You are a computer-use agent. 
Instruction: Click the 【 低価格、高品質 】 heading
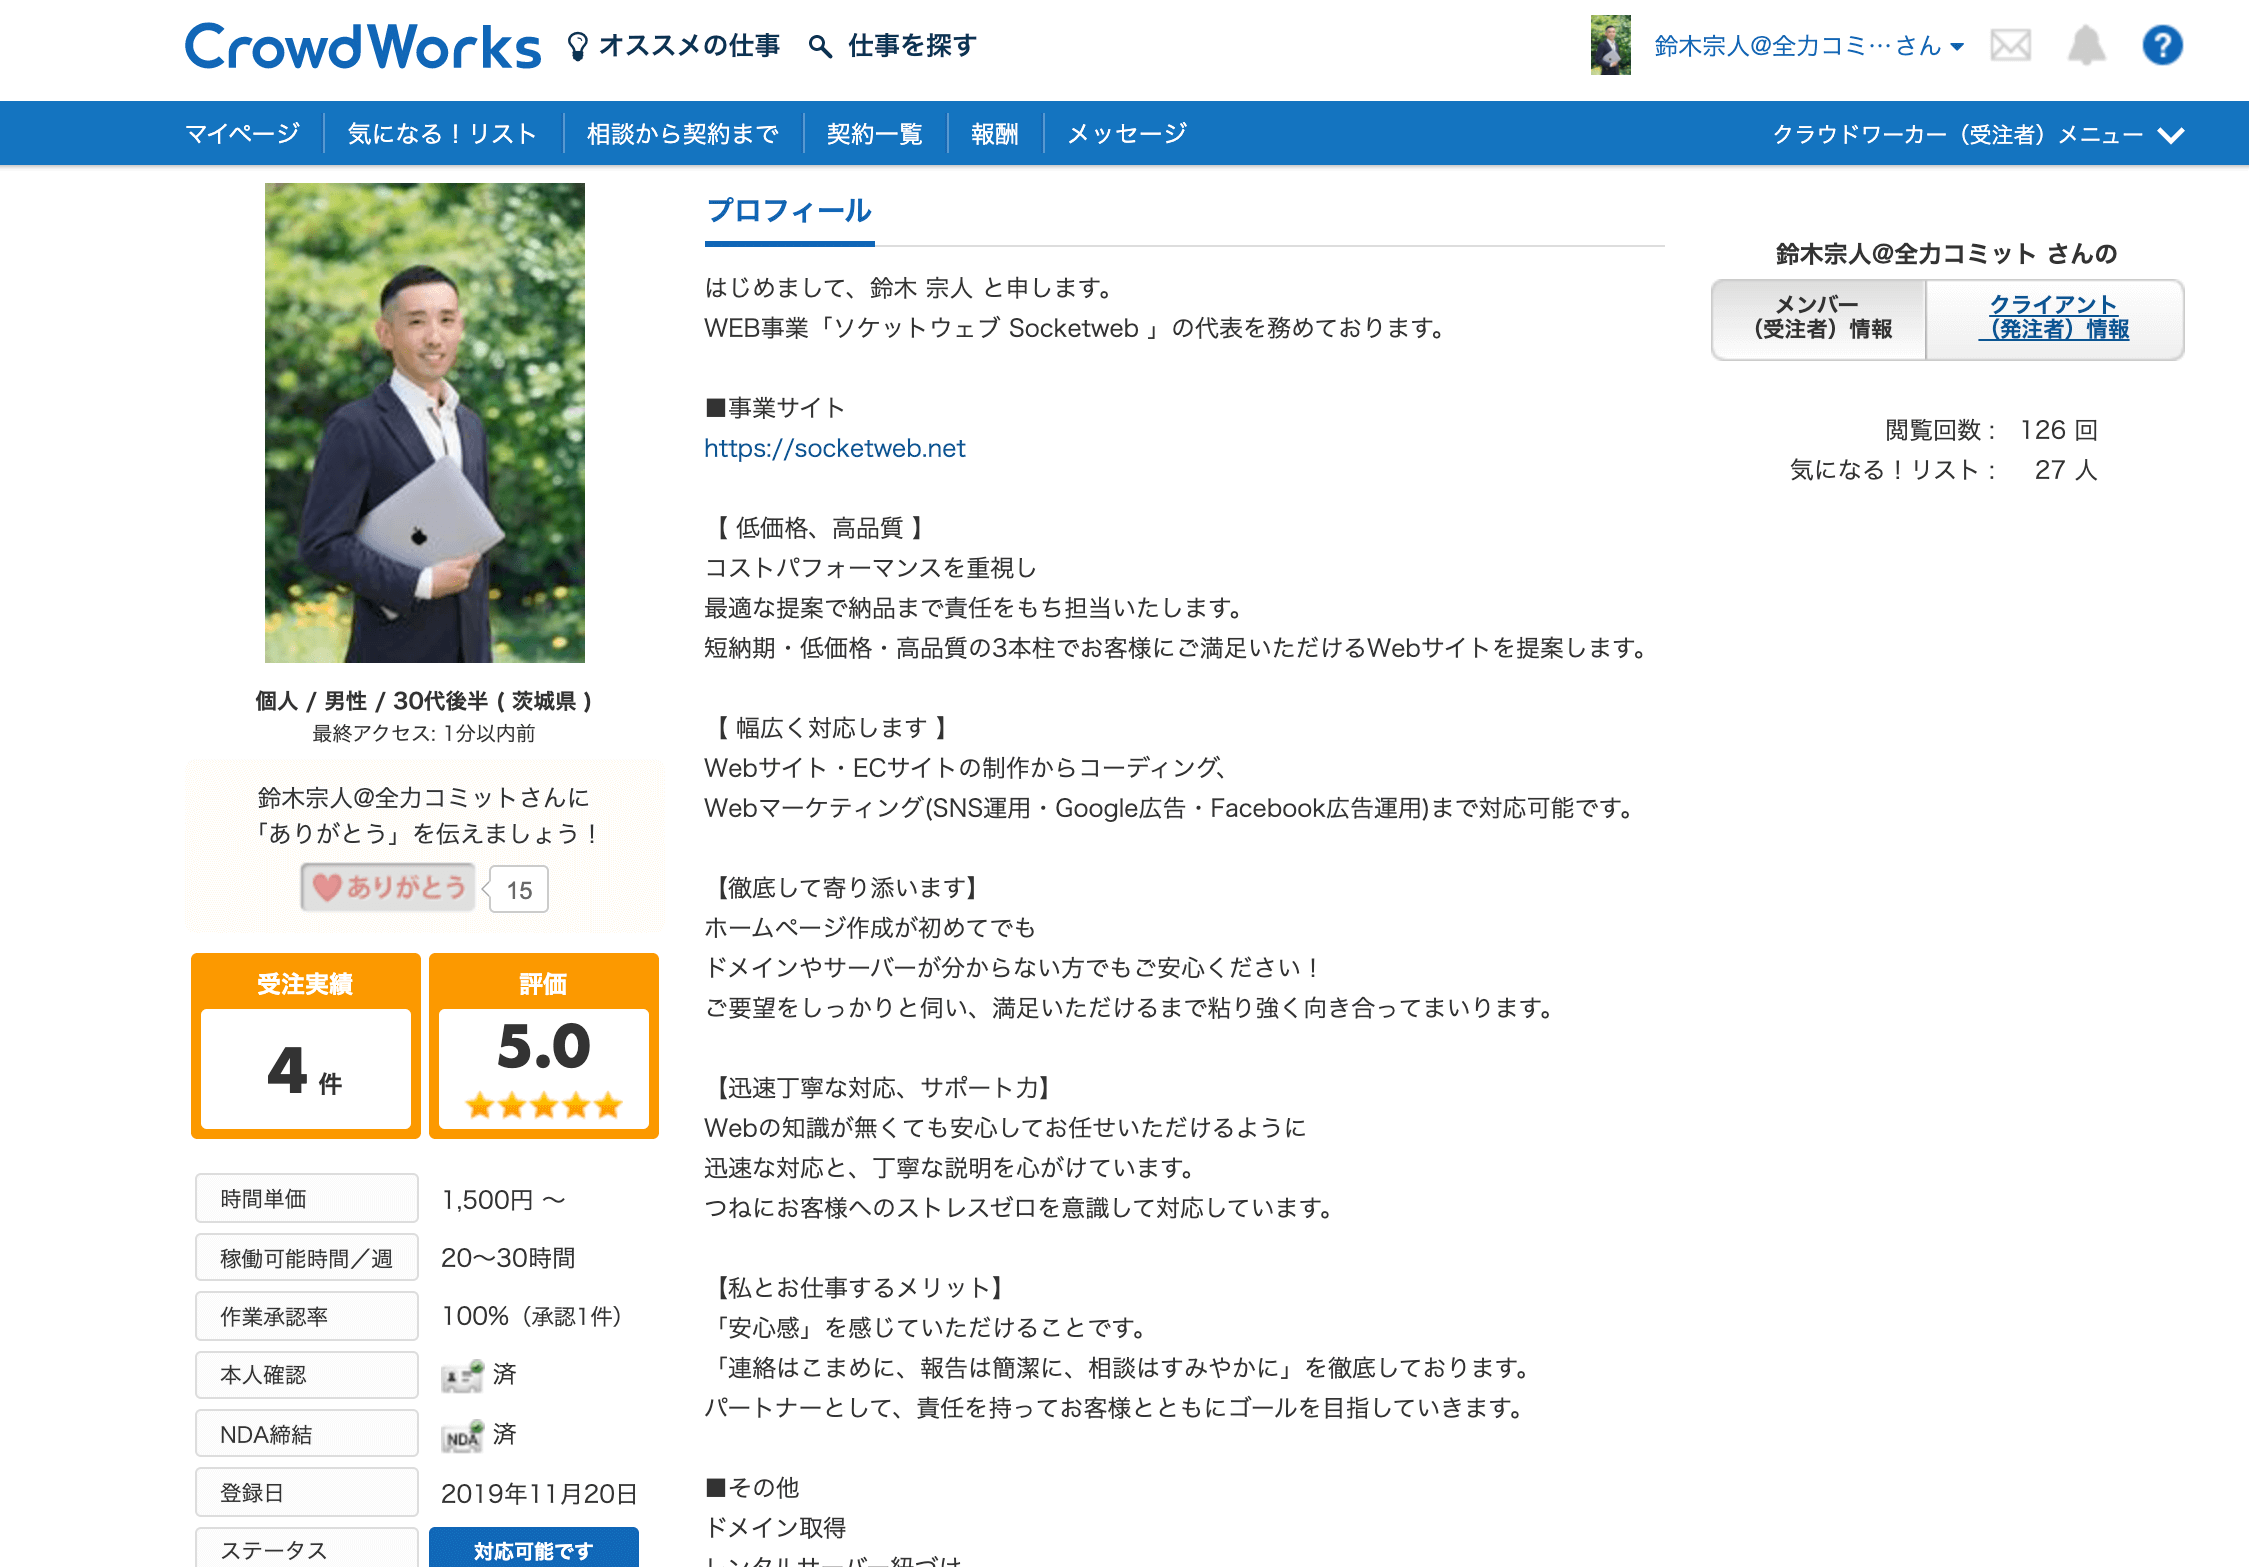[x=818, y=528]
